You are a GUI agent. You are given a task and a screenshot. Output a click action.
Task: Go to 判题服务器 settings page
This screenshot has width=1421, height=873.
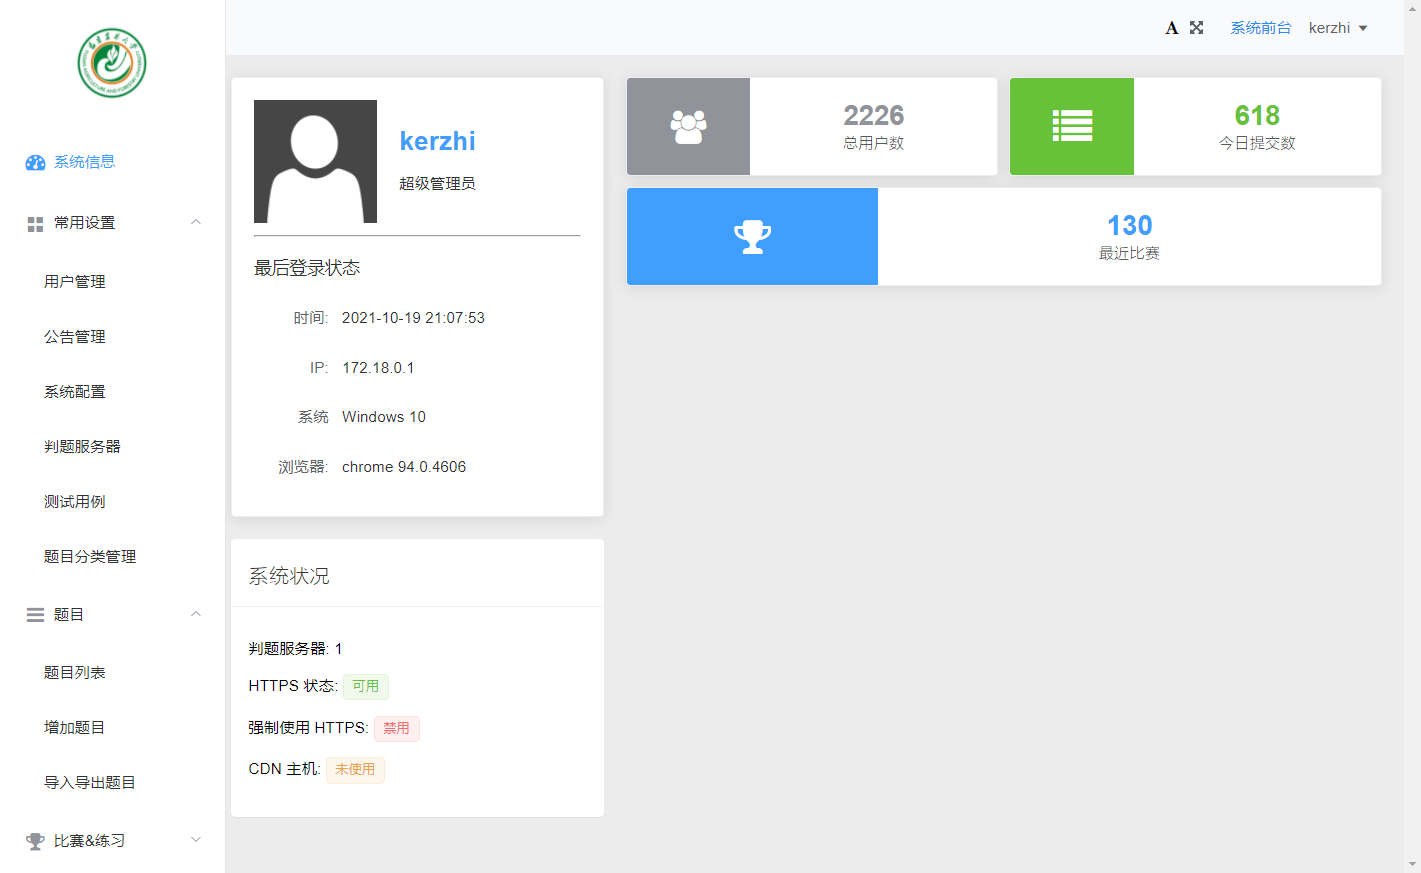(x=82, y=447)
